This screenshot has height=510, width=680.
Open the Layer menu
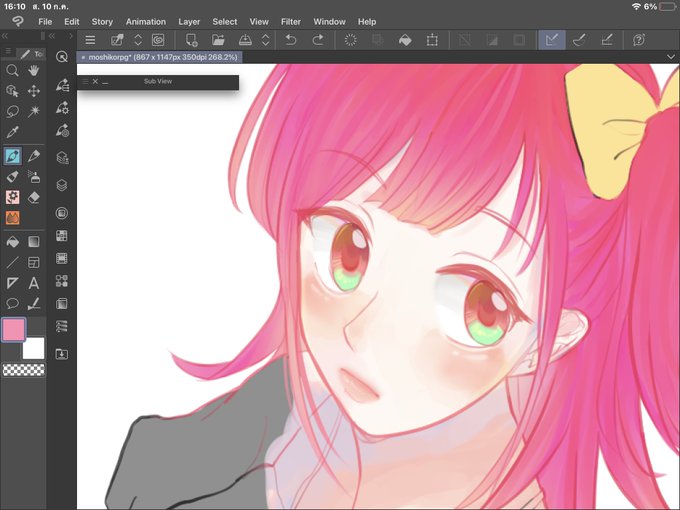[x=189, y=22]
